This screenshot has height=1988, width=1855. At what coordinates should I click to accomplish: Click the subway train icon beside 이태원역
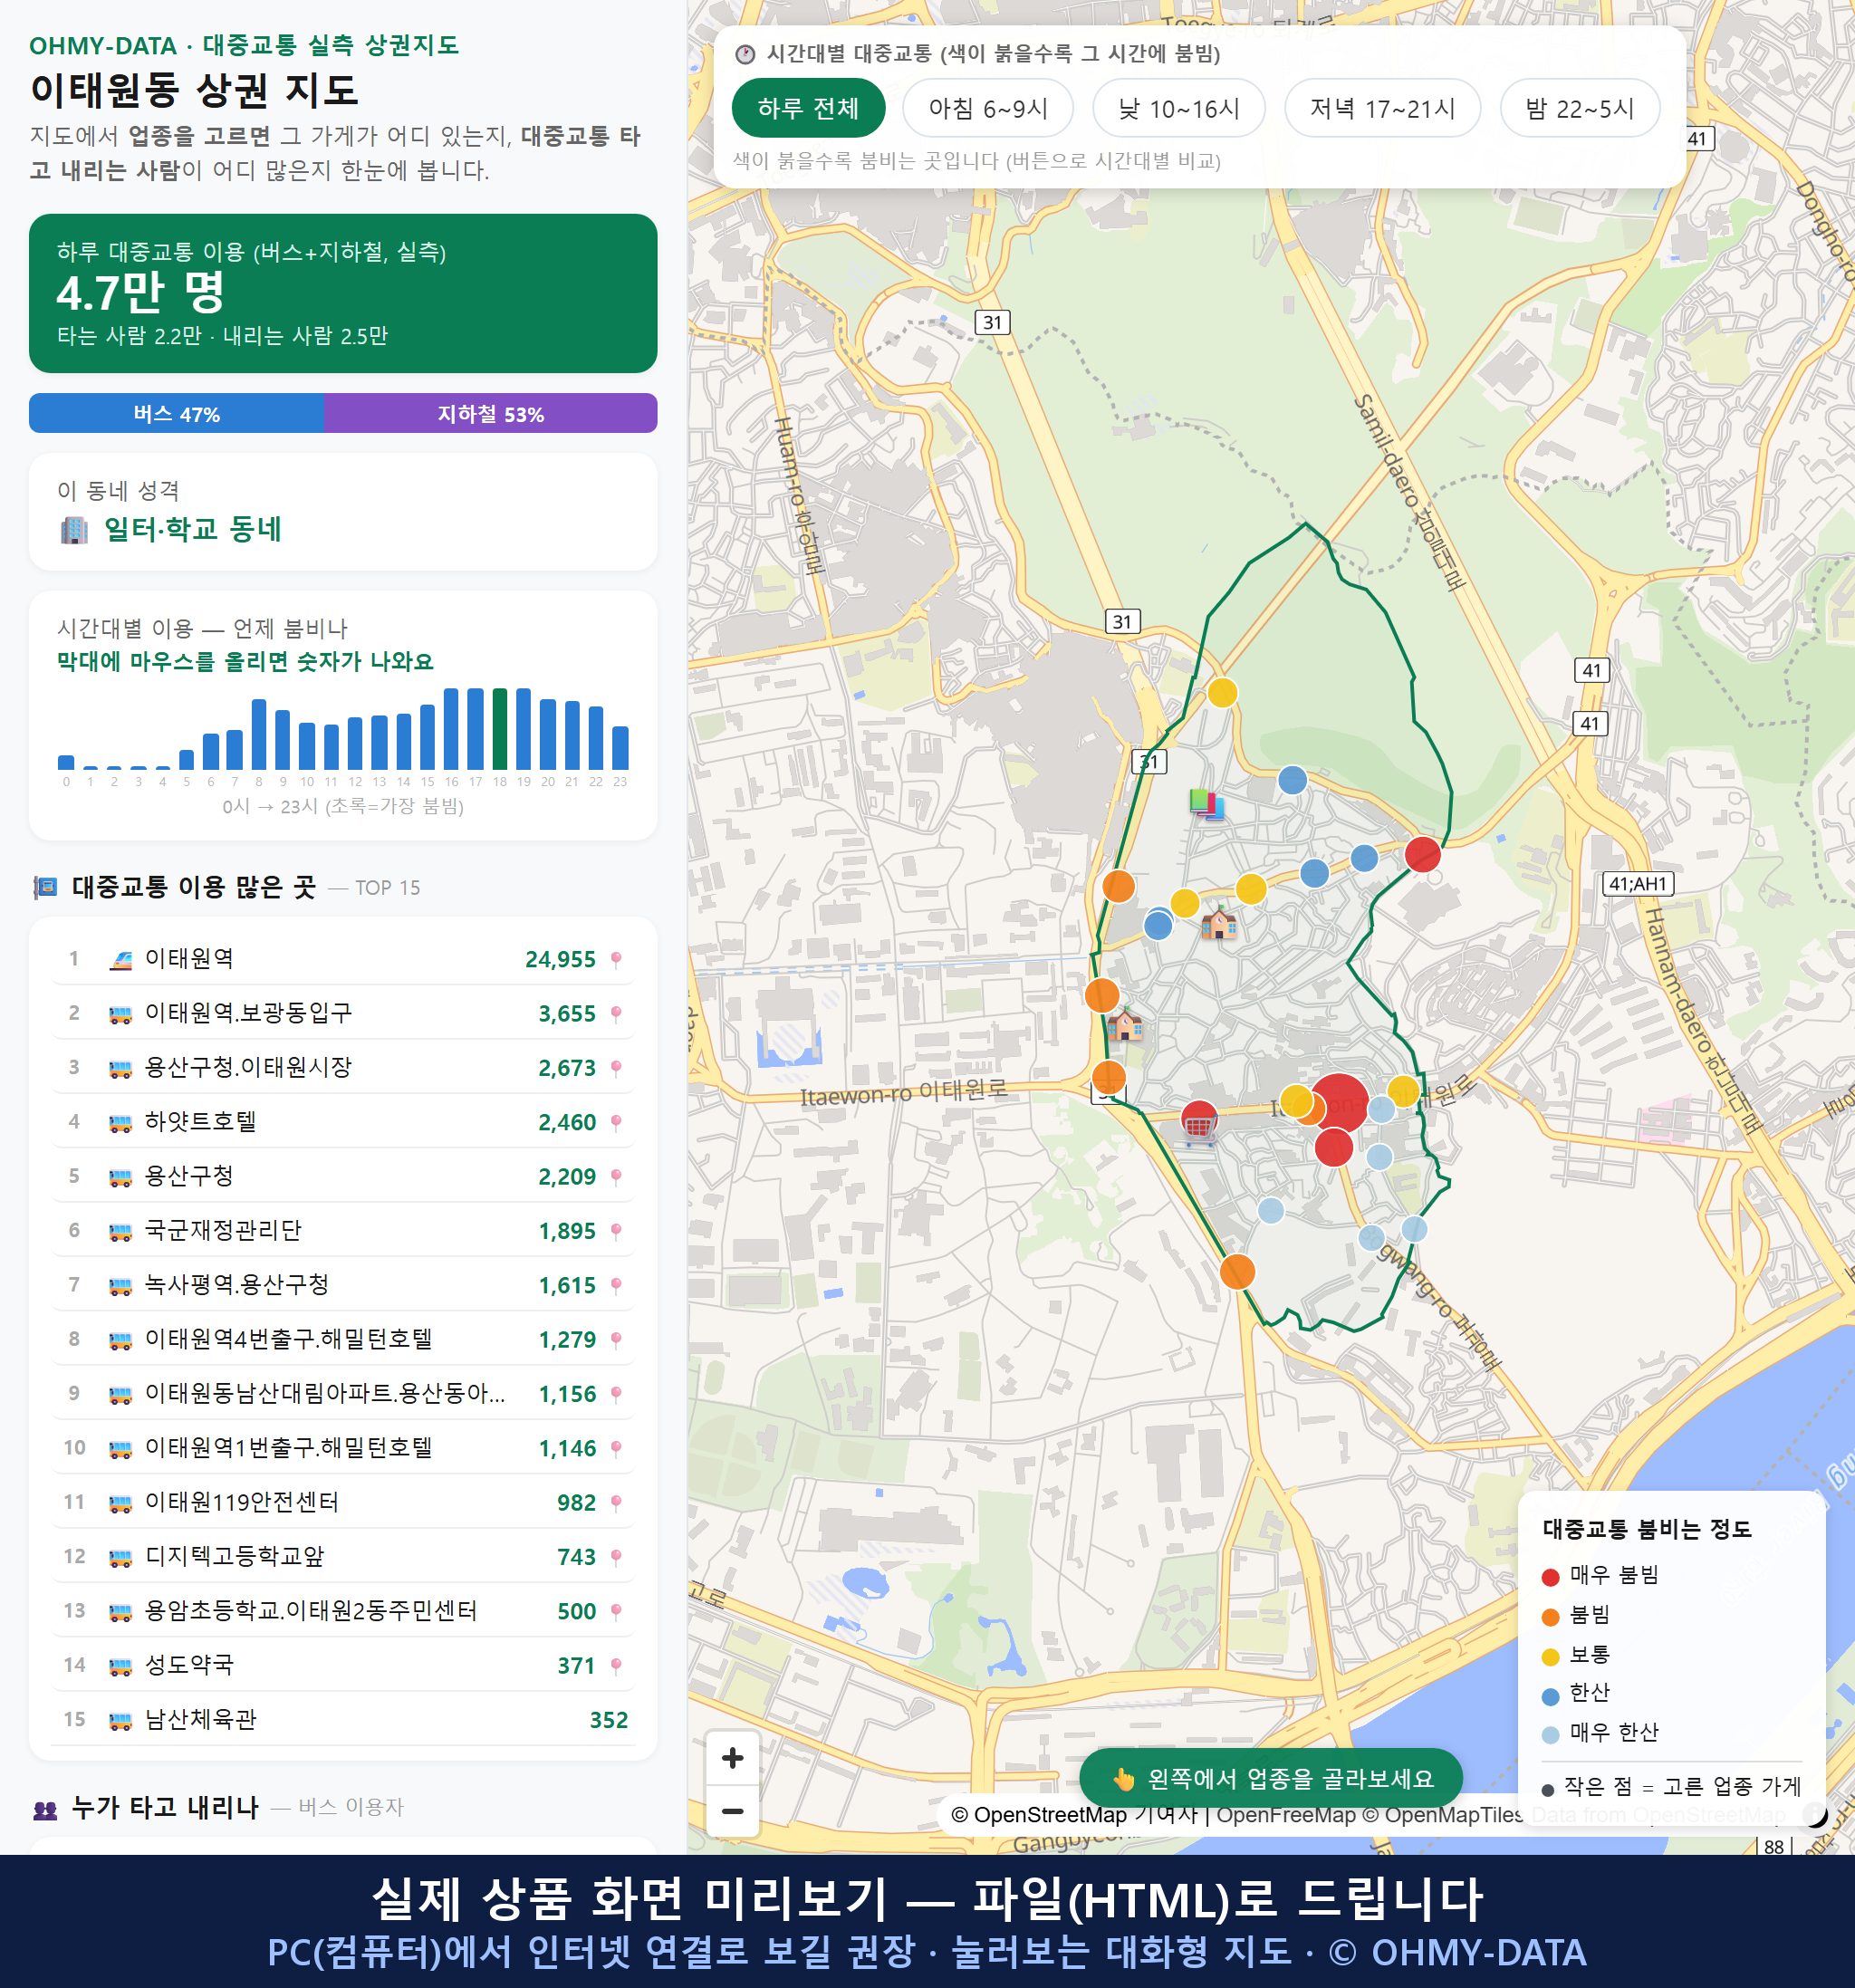[120, 960]
